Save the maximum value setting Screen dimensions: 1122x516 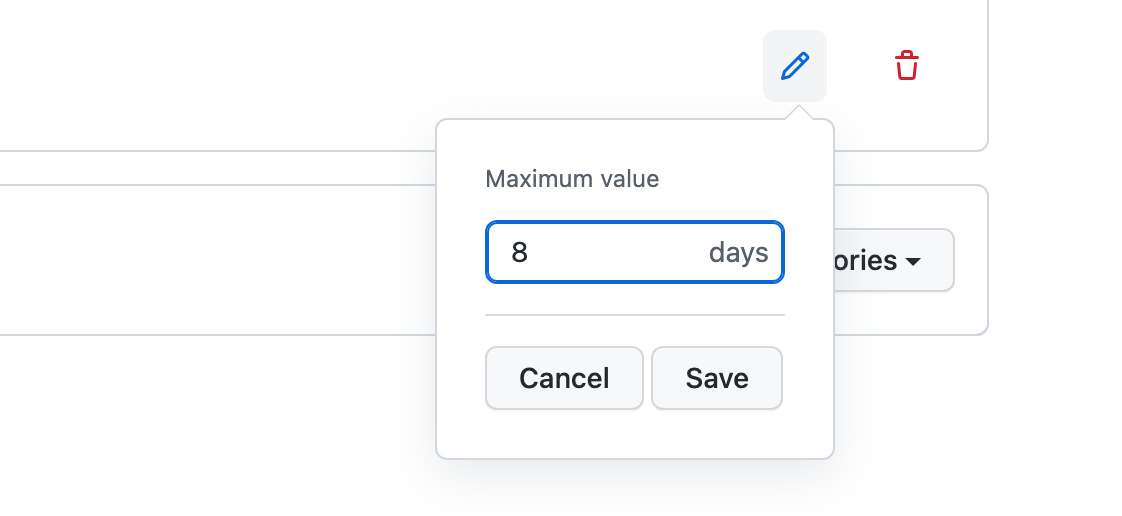pos(716,378)
